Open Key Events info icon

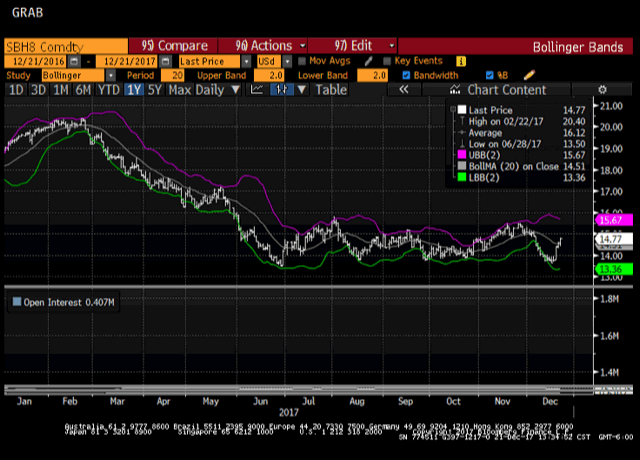click(461, 61)
